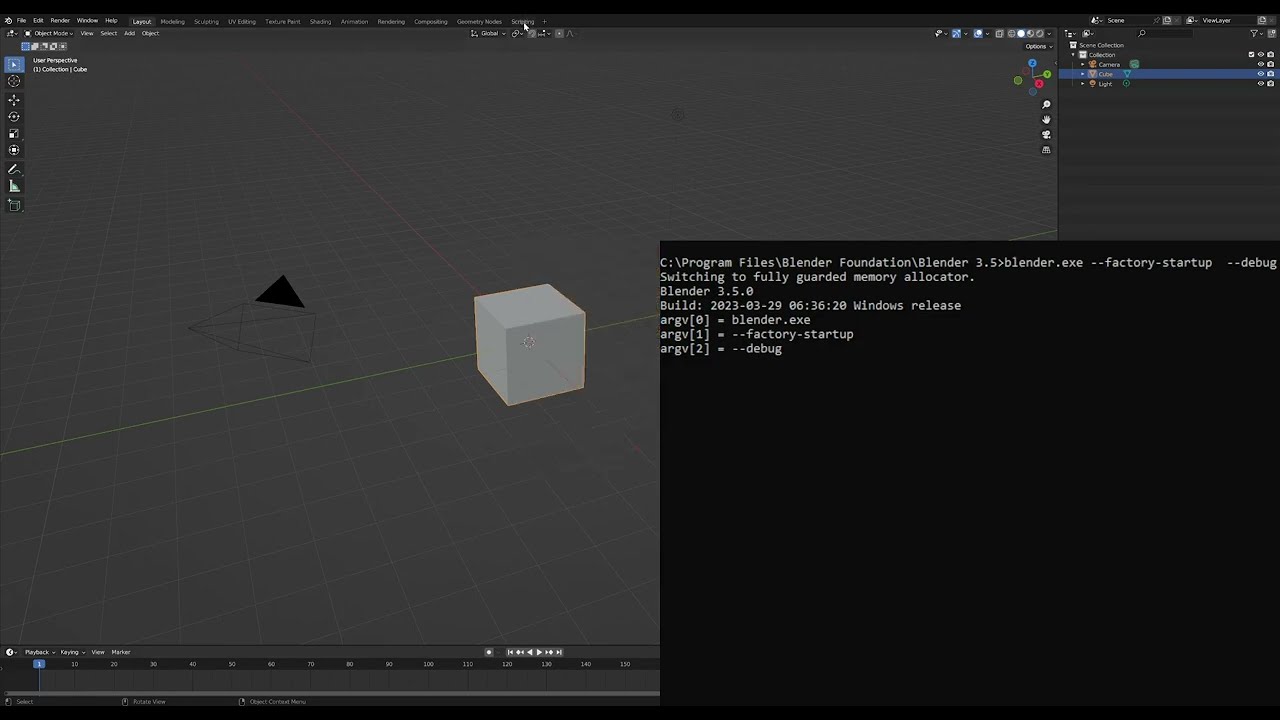1280x720 pixels.
Task: Select the Add Cube tool
Action: 14,205
